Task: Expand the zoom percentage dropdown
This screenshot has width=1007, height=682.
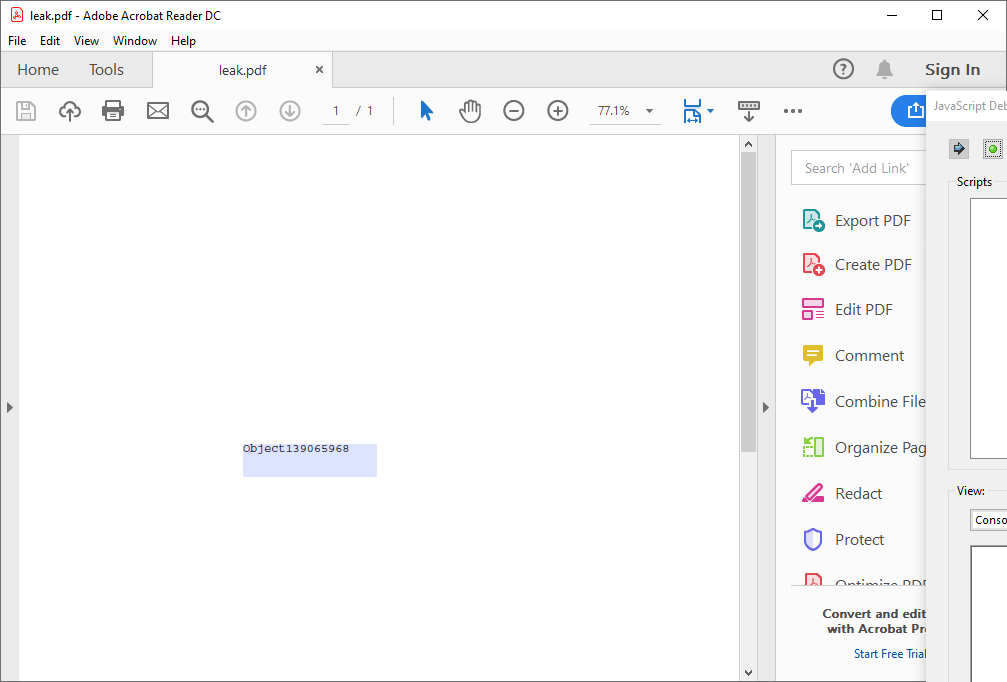Action: 649,111
